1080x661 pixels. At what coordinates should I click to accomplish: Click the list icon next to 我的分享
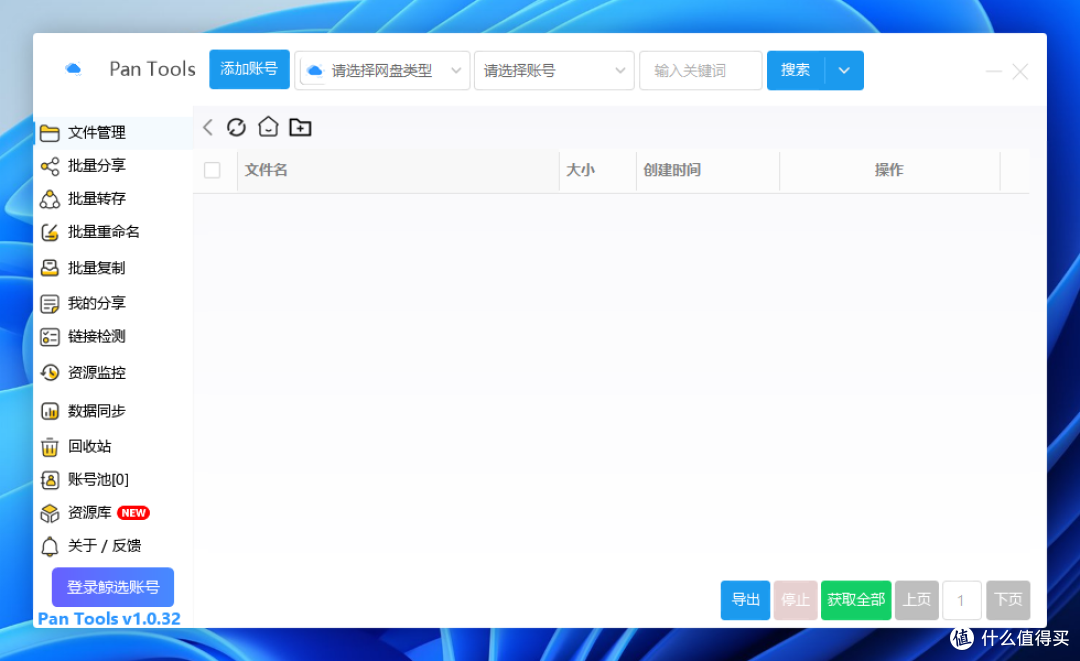(x=50, y=304)
